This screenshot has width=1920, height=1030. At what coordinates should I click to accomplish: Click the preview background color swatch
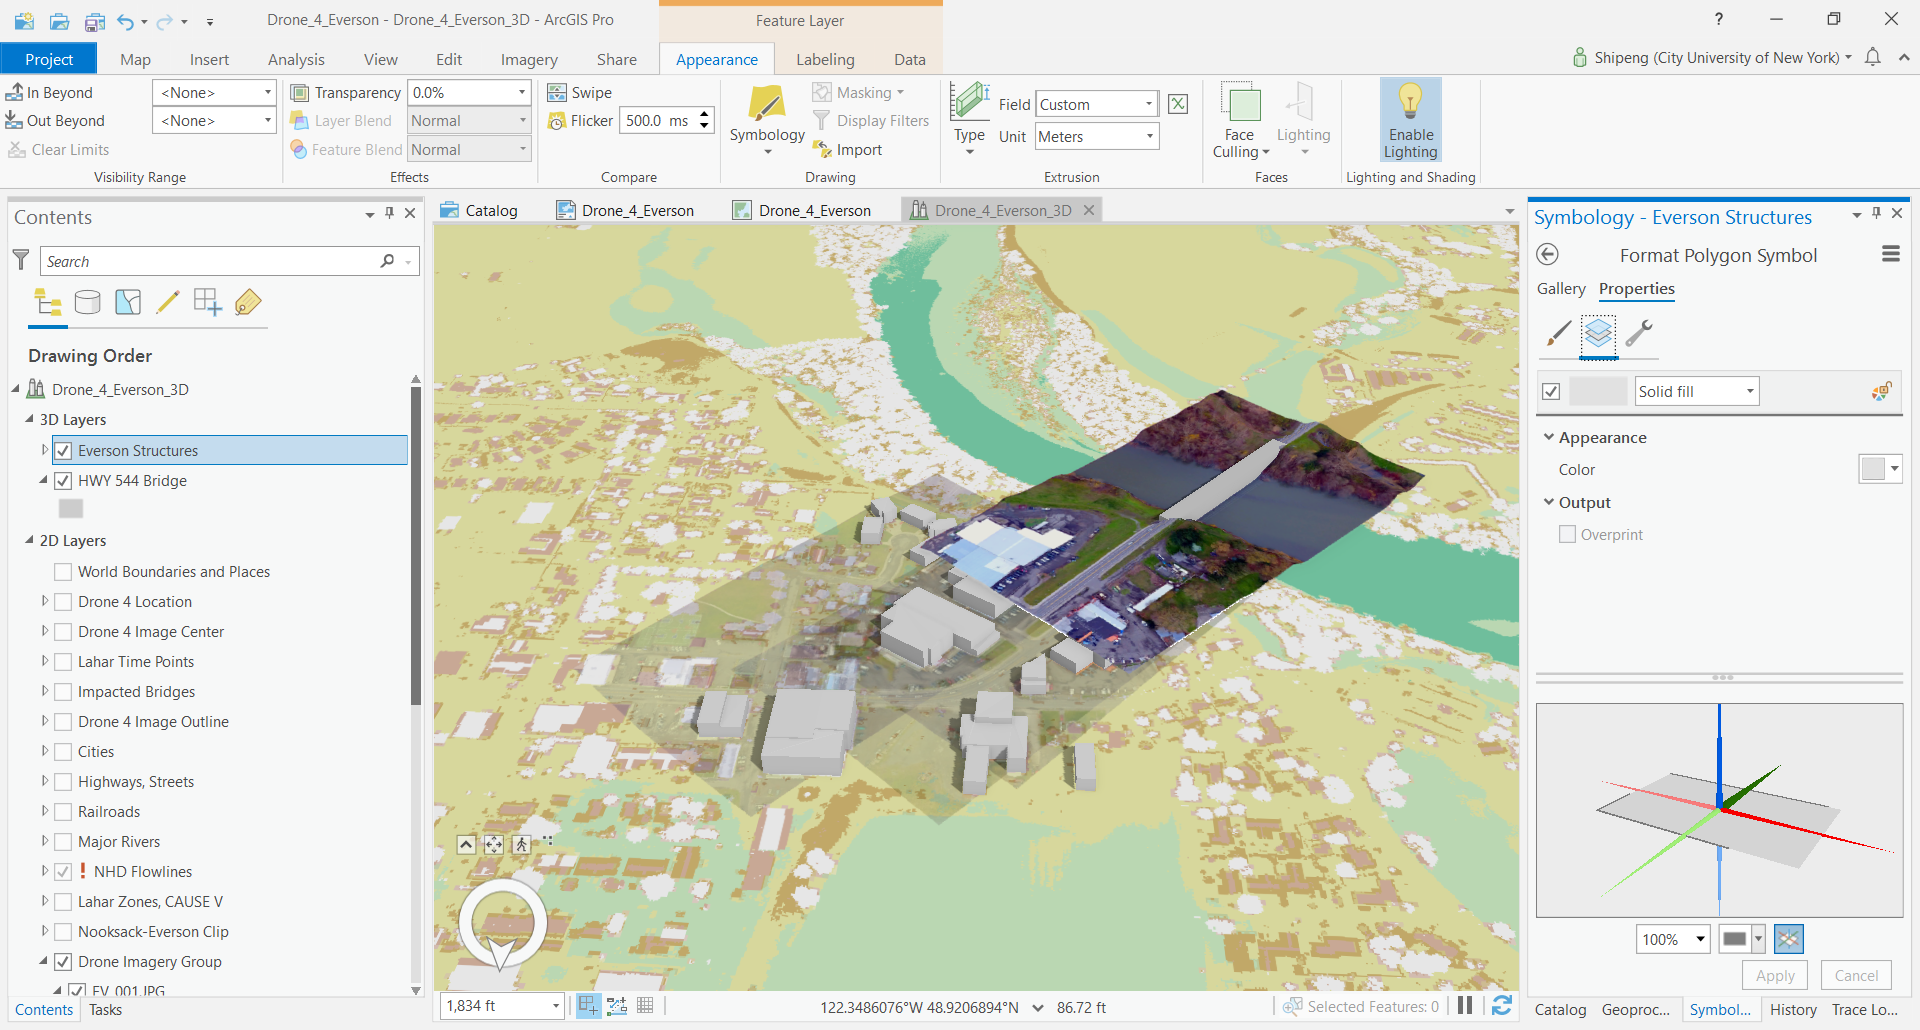coord(1741,939)
